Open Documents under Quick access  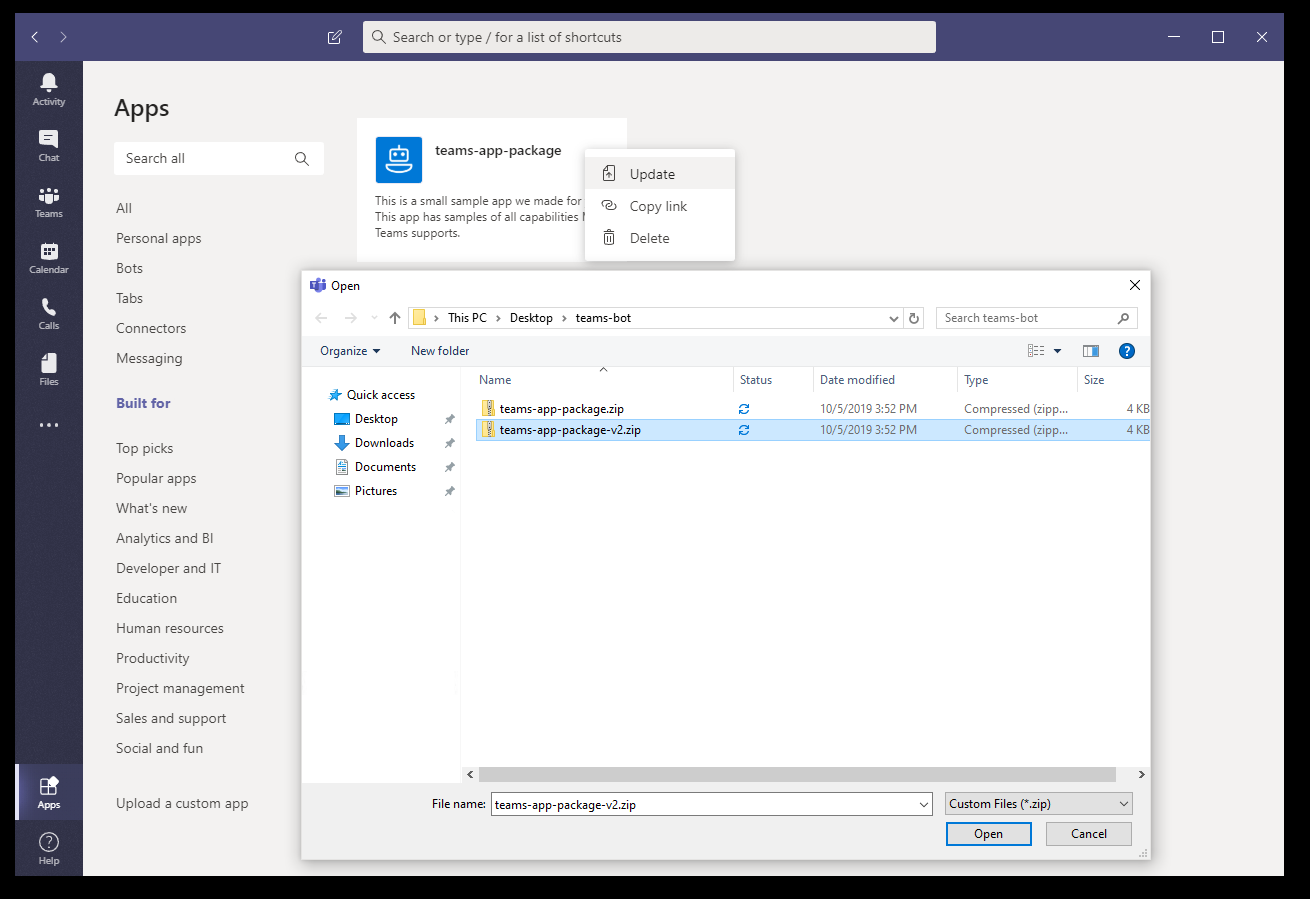pyautogui.click(x=385, y=467)
